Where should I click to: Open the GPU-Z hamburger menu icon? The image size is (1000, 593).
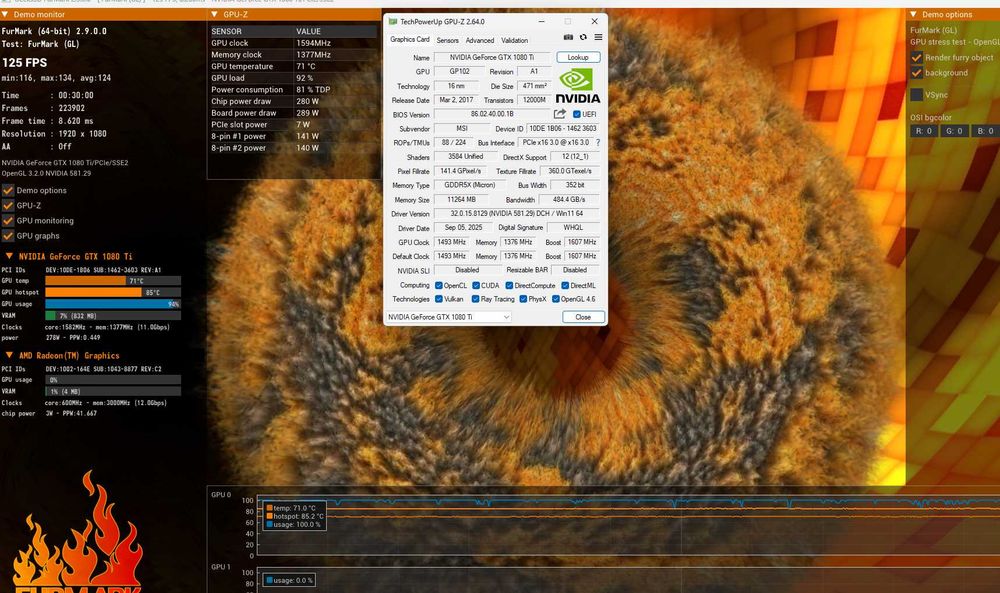click(x=598, y=38)
